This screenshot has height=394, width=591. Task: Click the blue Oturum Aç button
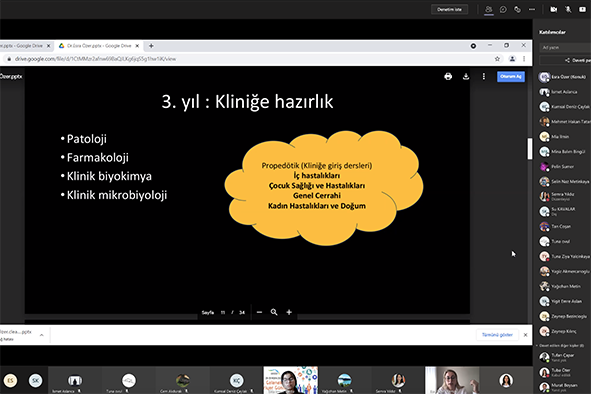click(x=511, y=77)
